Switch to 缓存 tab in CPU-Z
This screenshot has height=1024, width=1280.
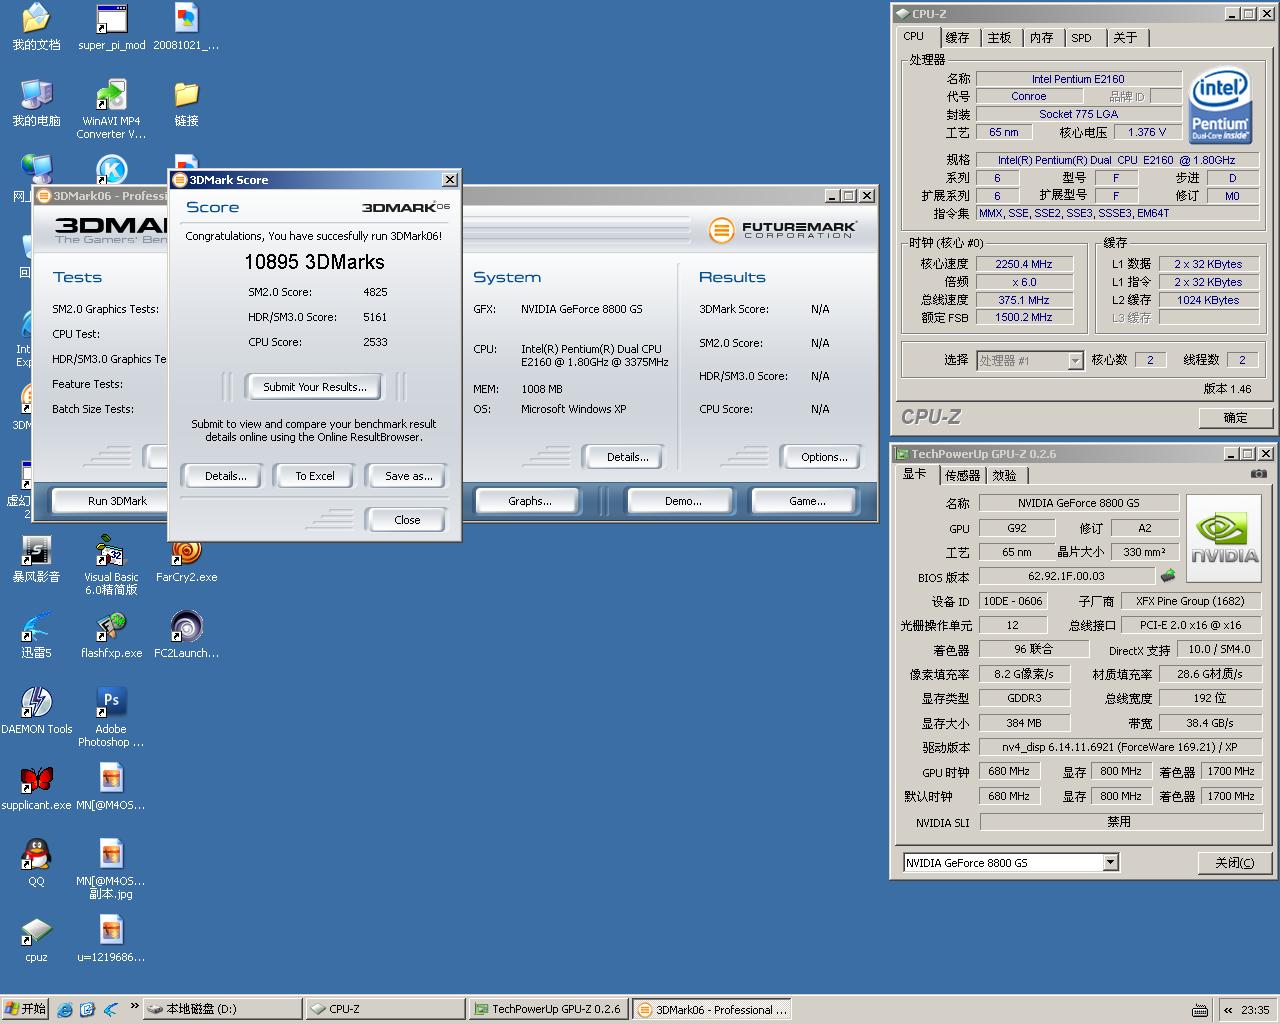click(x=957, y=38)
